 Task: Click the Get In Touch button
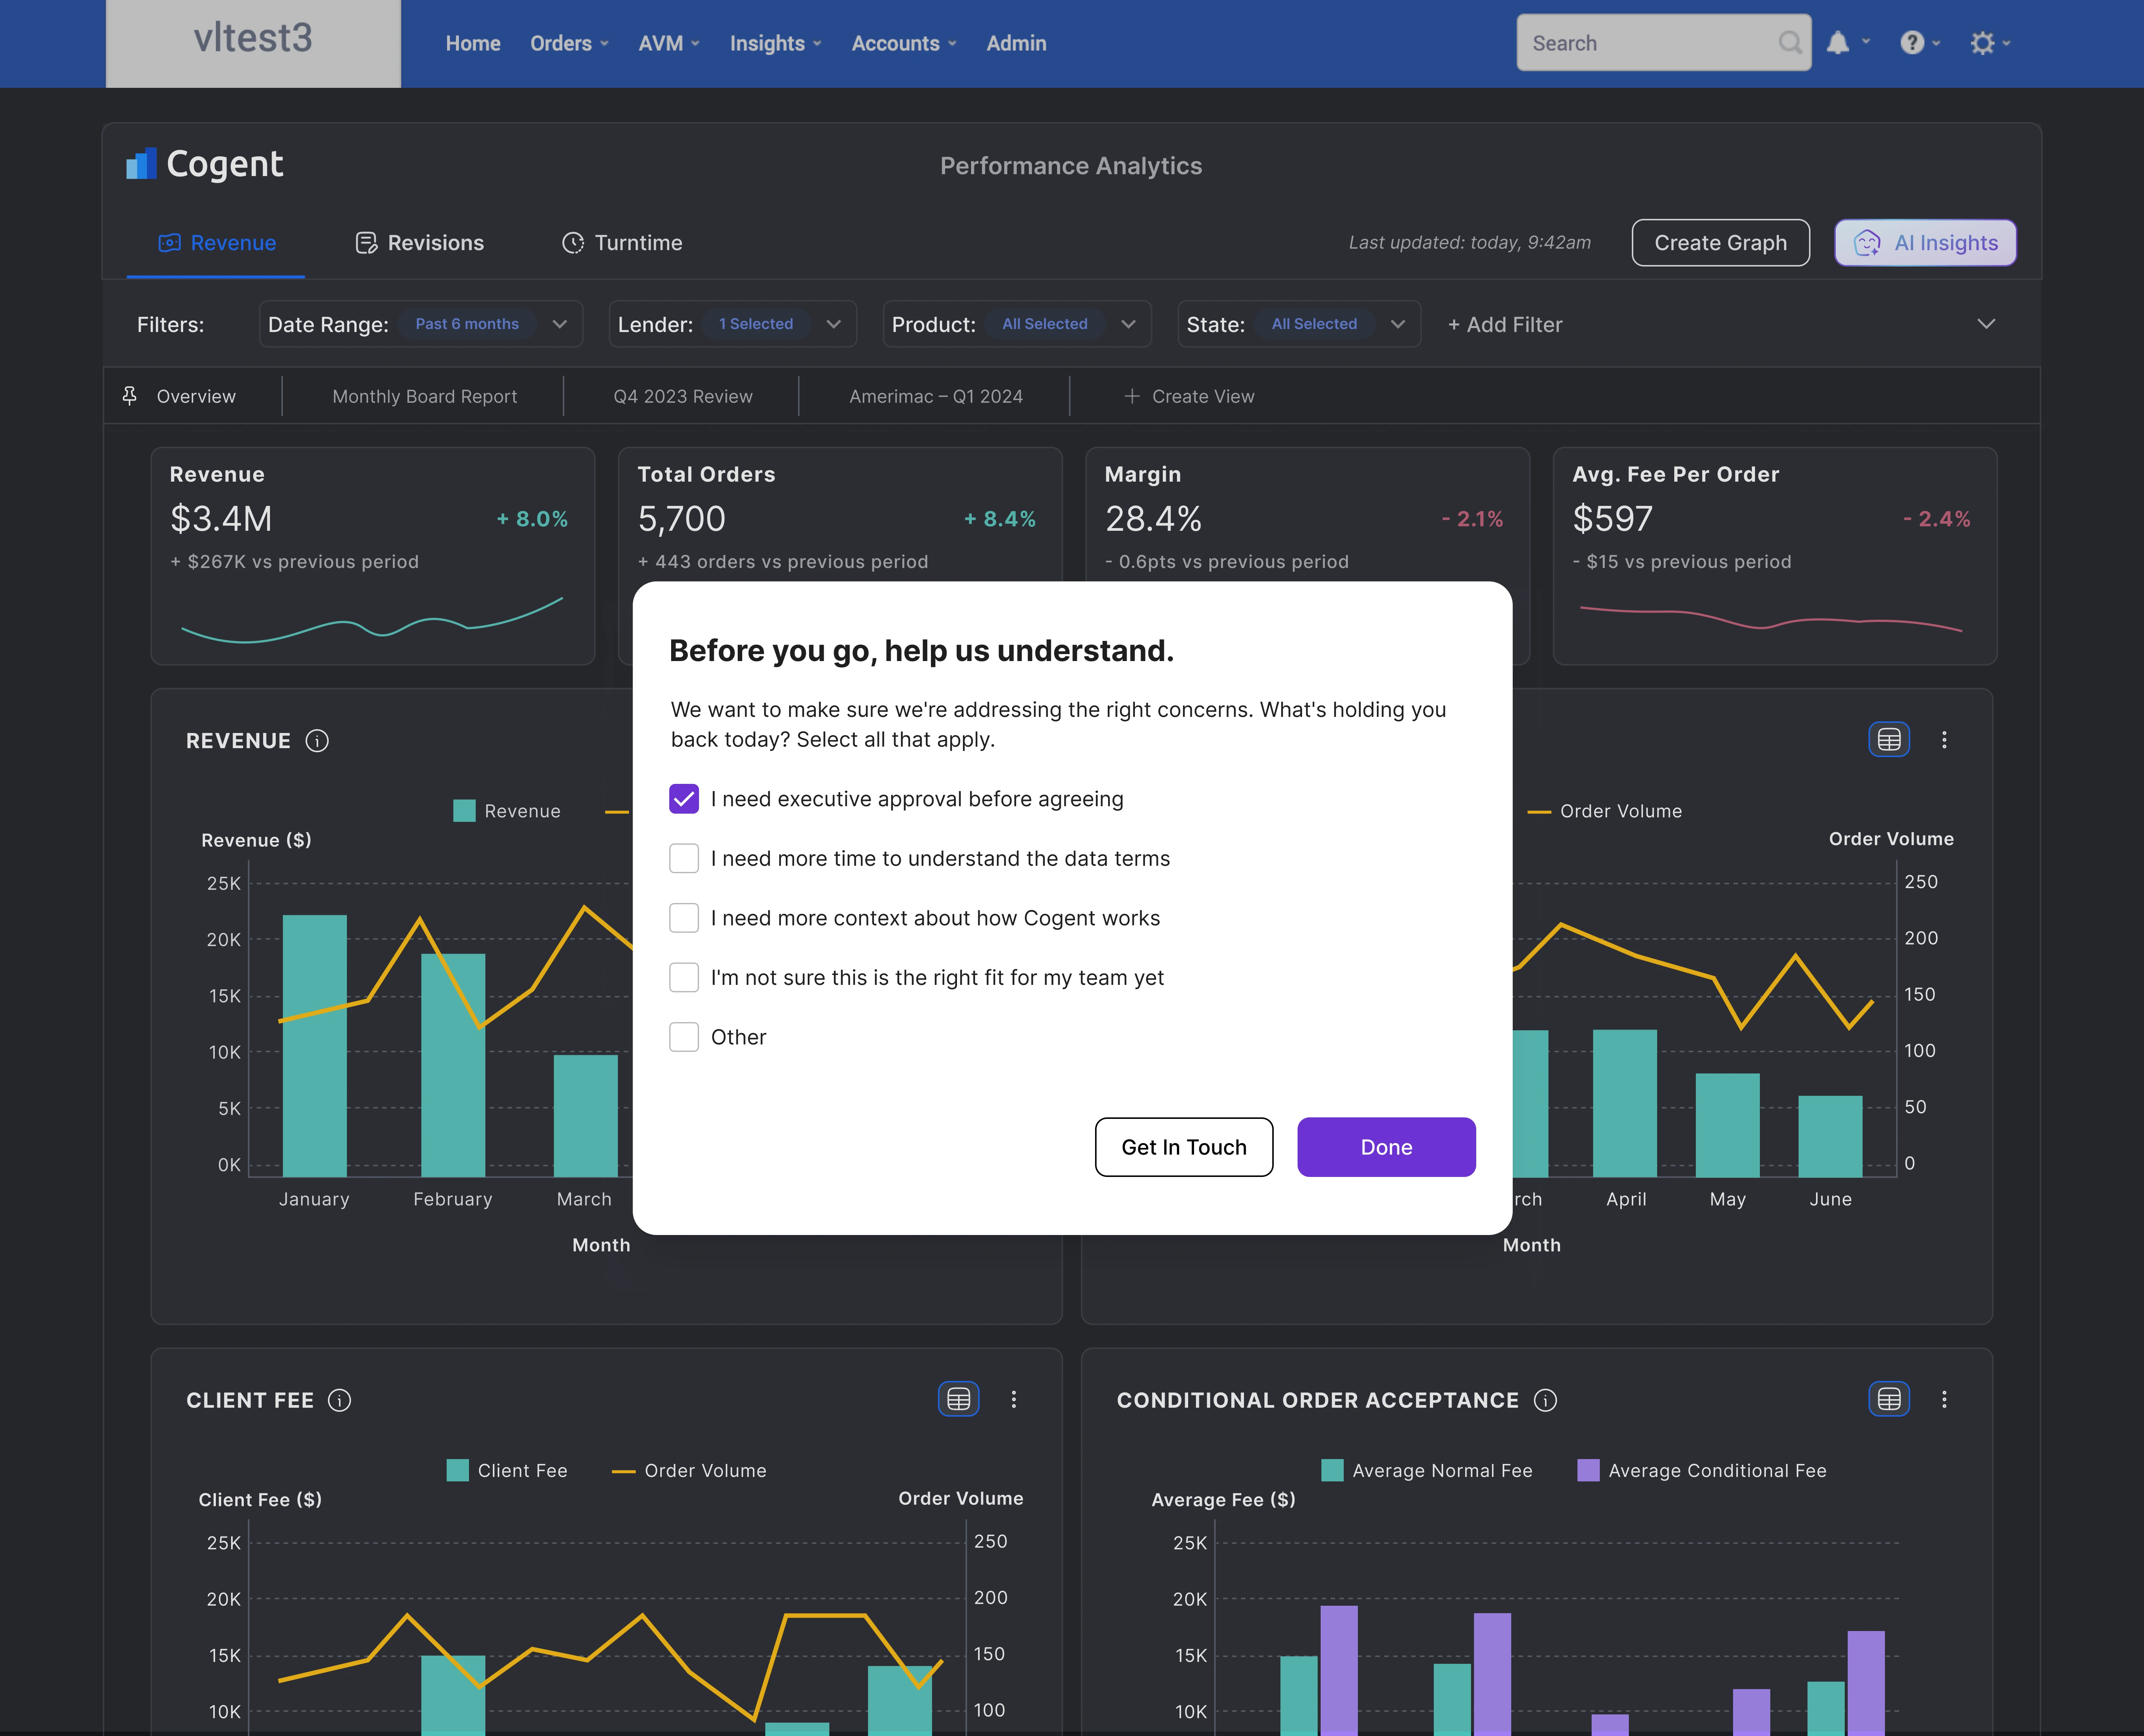pyautogui.click(x=1184, y=1147)
